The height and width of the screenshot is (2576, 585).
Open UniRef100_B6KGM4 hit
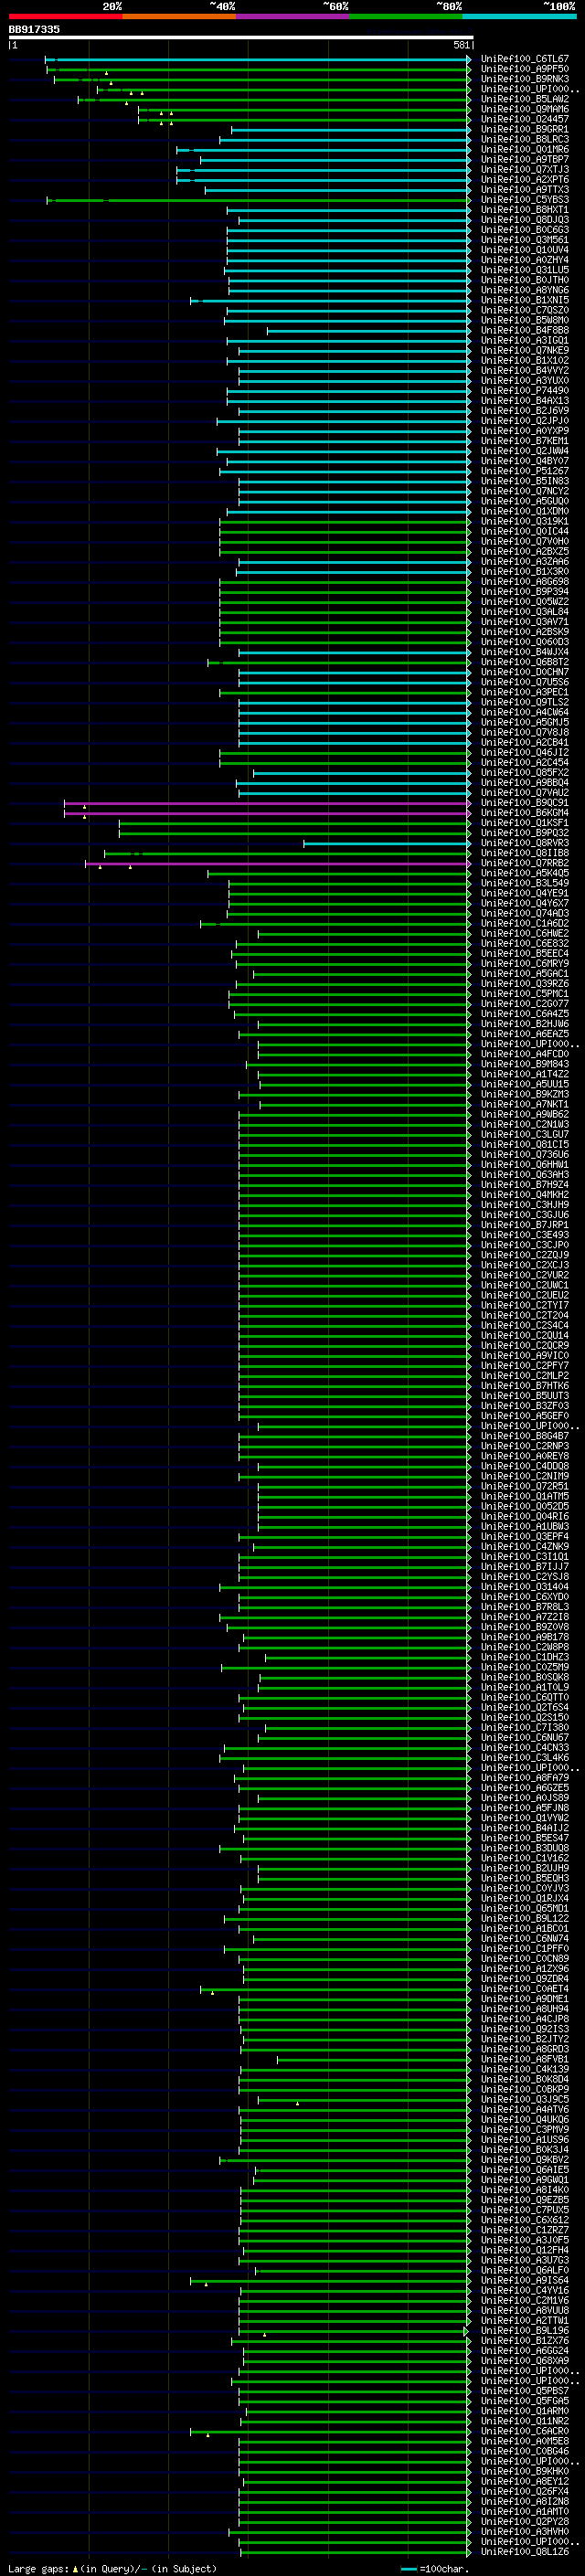pyautogui.click(x=524, y=813)
